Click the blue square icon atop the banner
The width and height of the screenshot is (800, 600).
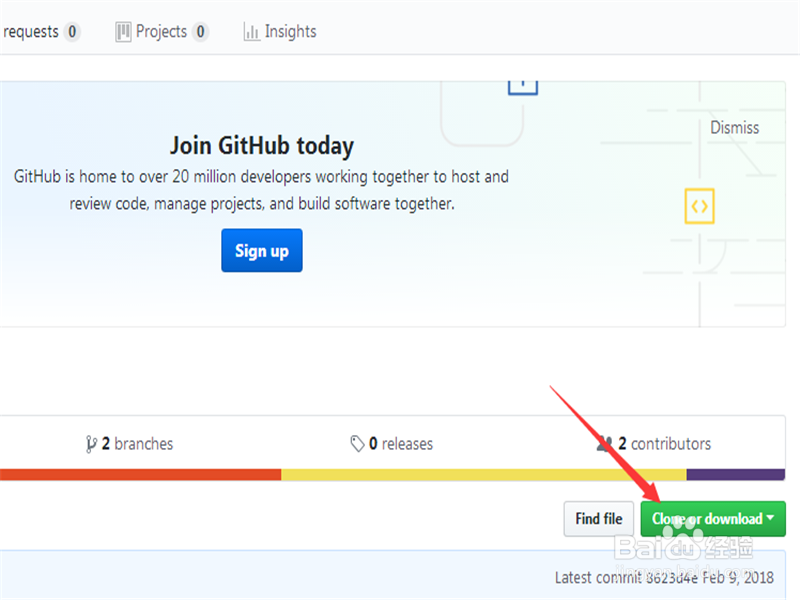523,84
